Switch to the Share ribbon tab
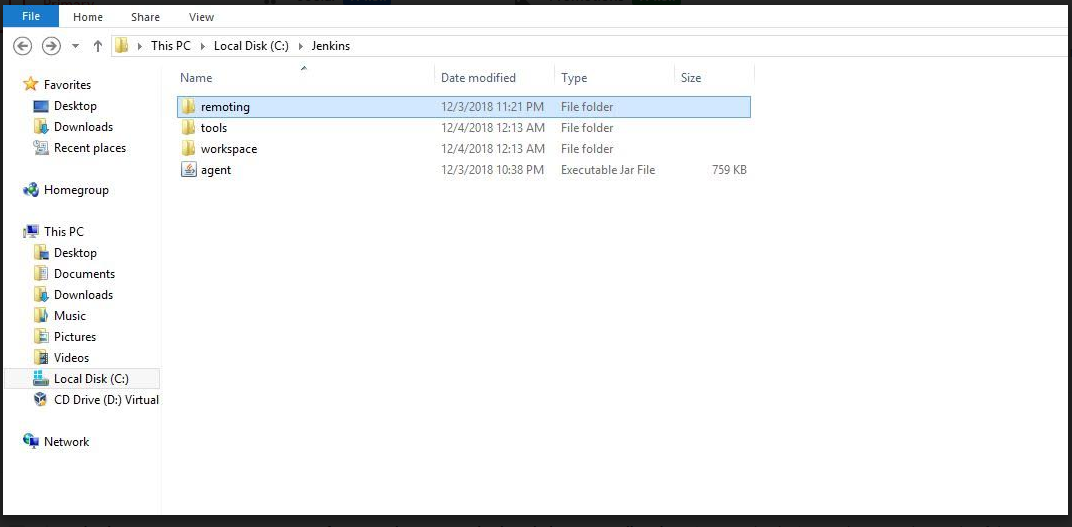The width and height of the screenshot is (1072, 527). (x=145, y=17)
